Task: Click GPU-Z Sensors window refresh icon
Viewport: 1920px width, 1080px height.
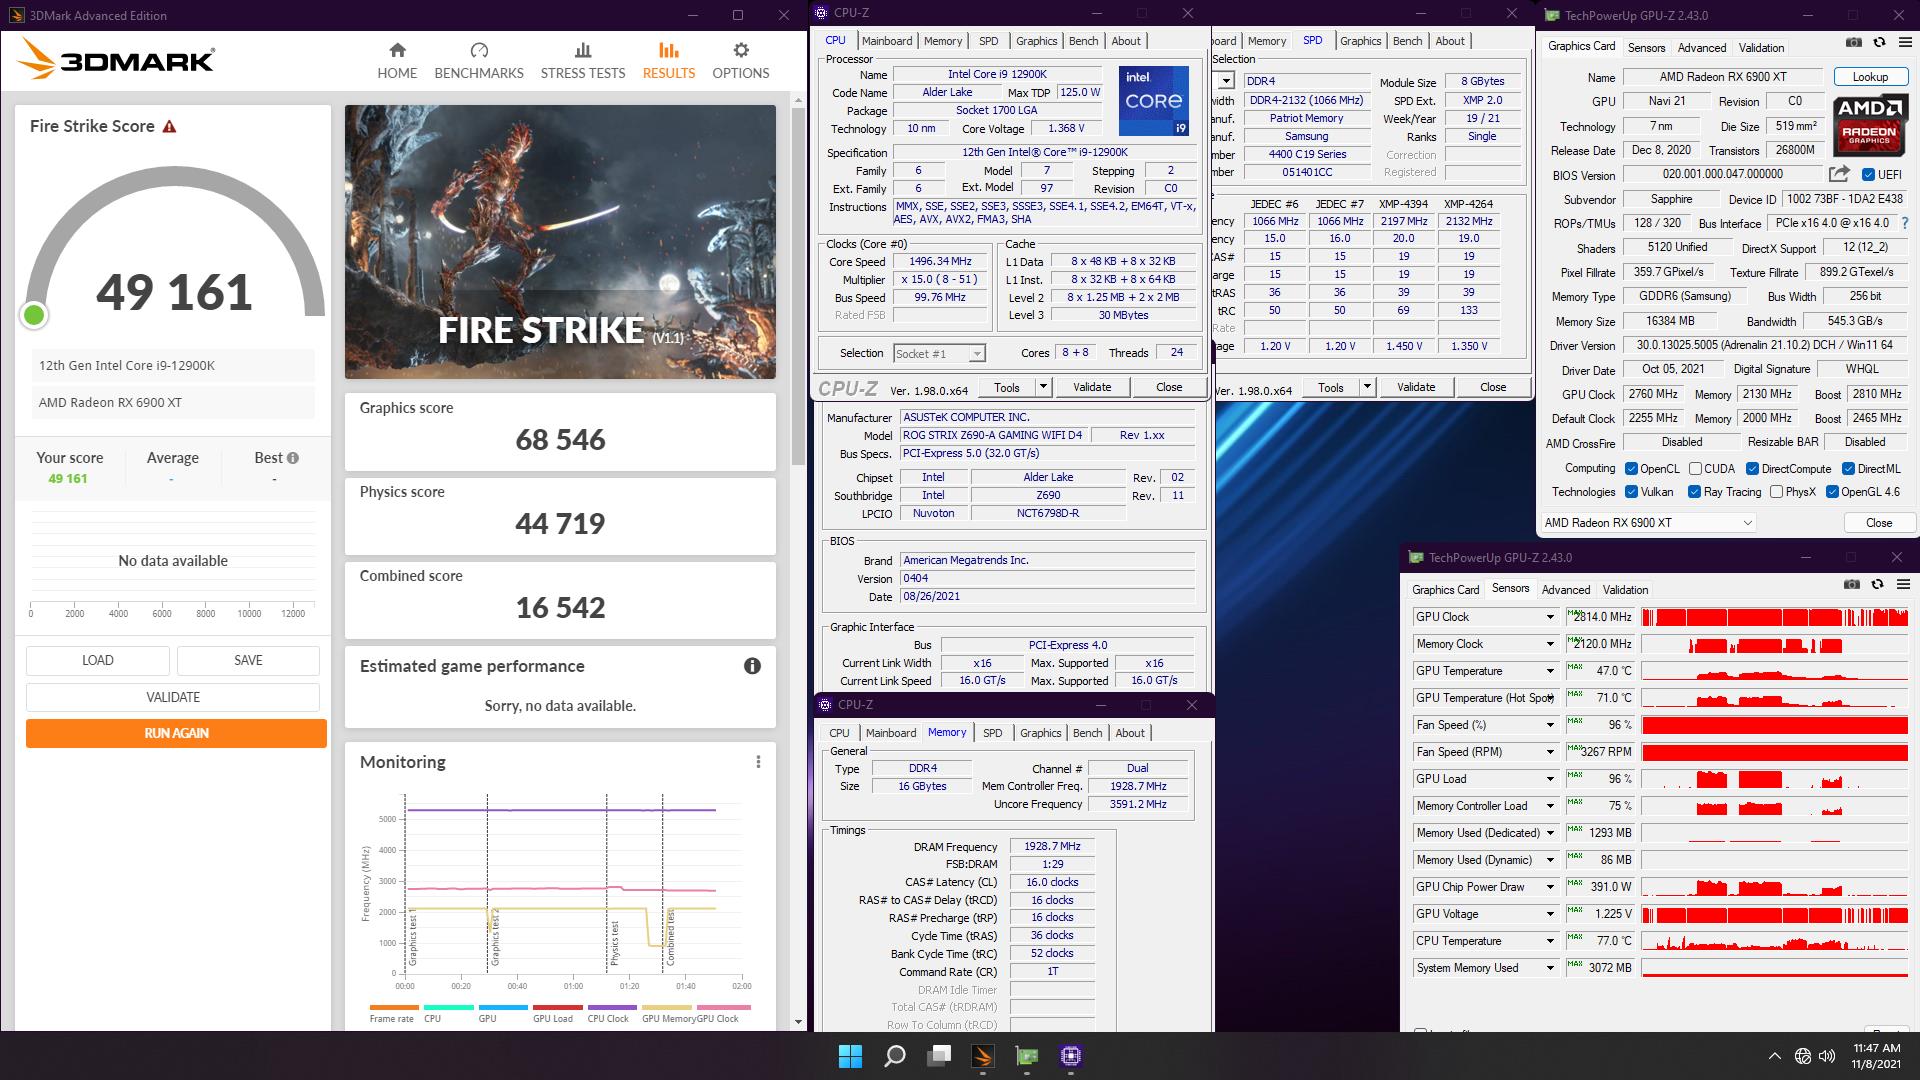Action: coord(1877,585)
